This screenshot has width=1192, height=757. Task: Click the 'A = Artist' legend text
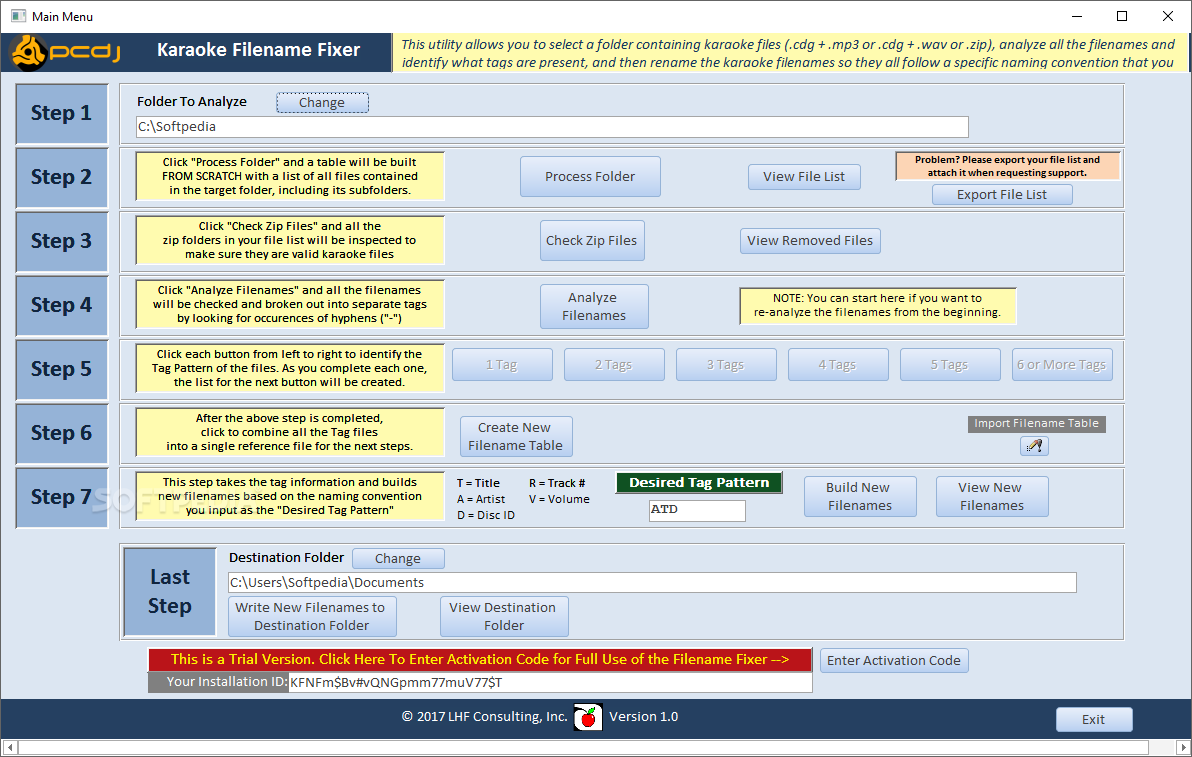(x=480, y=499)
